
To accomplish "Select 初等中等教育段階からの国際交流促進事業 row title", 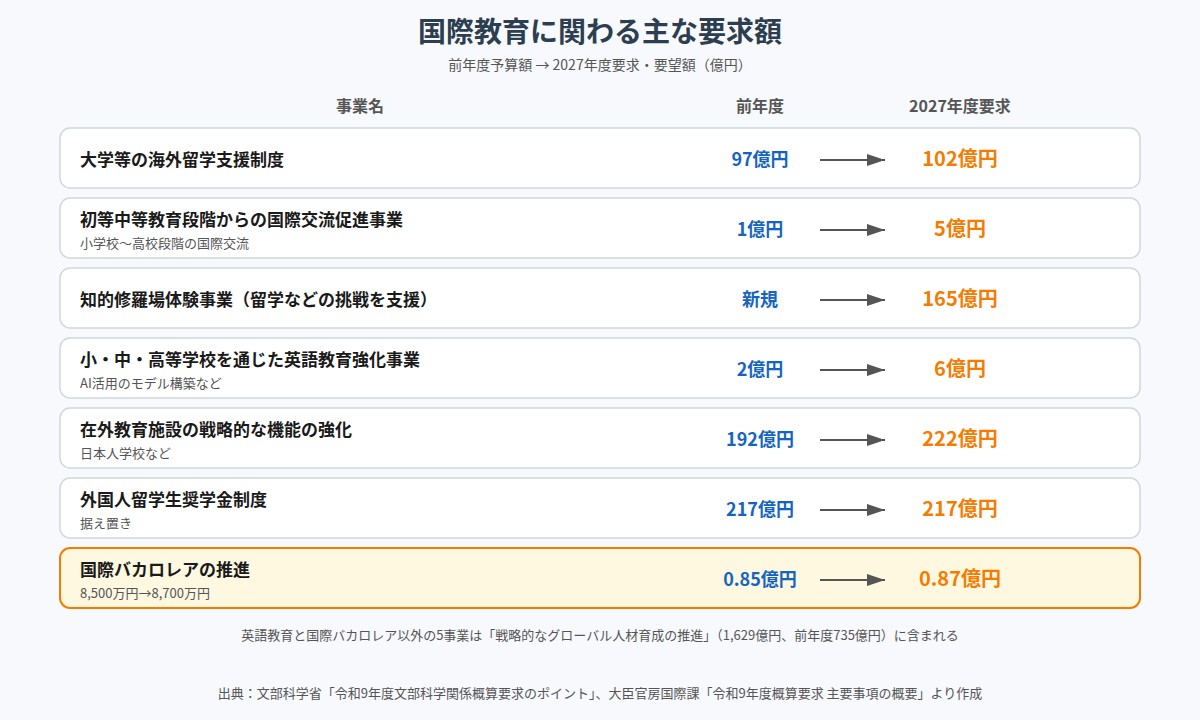I will coord(241,220).
